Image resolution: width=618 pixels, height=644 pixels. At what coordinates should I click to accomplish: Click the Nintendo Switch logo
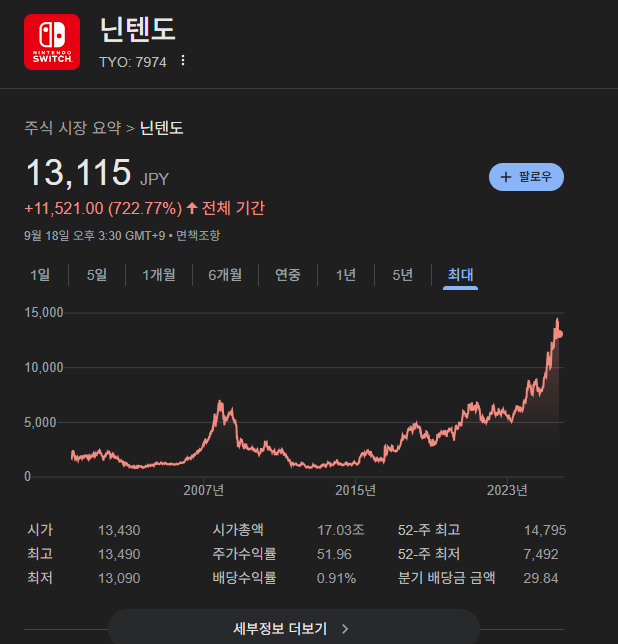(x=52, y=42)
